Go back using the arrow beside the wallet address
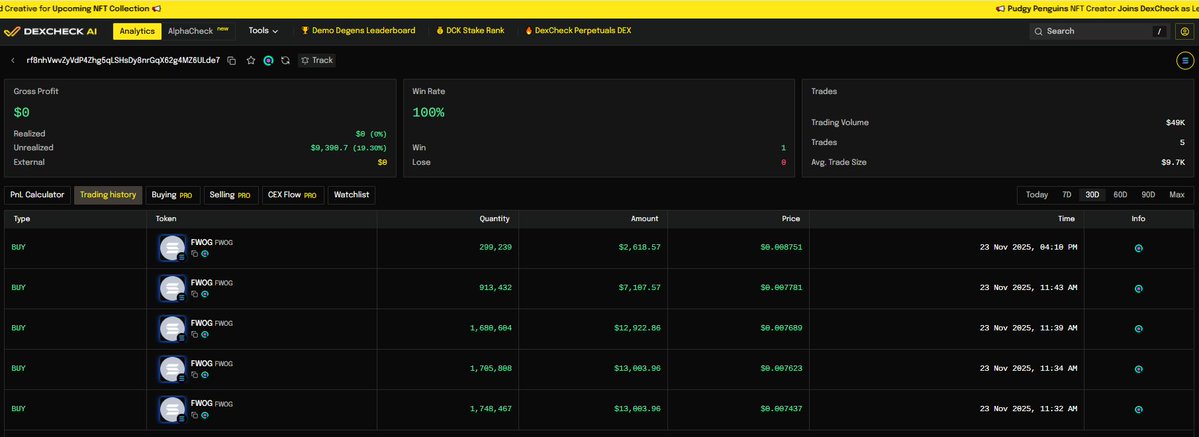This screenshot has height=437, width=1199. click(12, 60)
